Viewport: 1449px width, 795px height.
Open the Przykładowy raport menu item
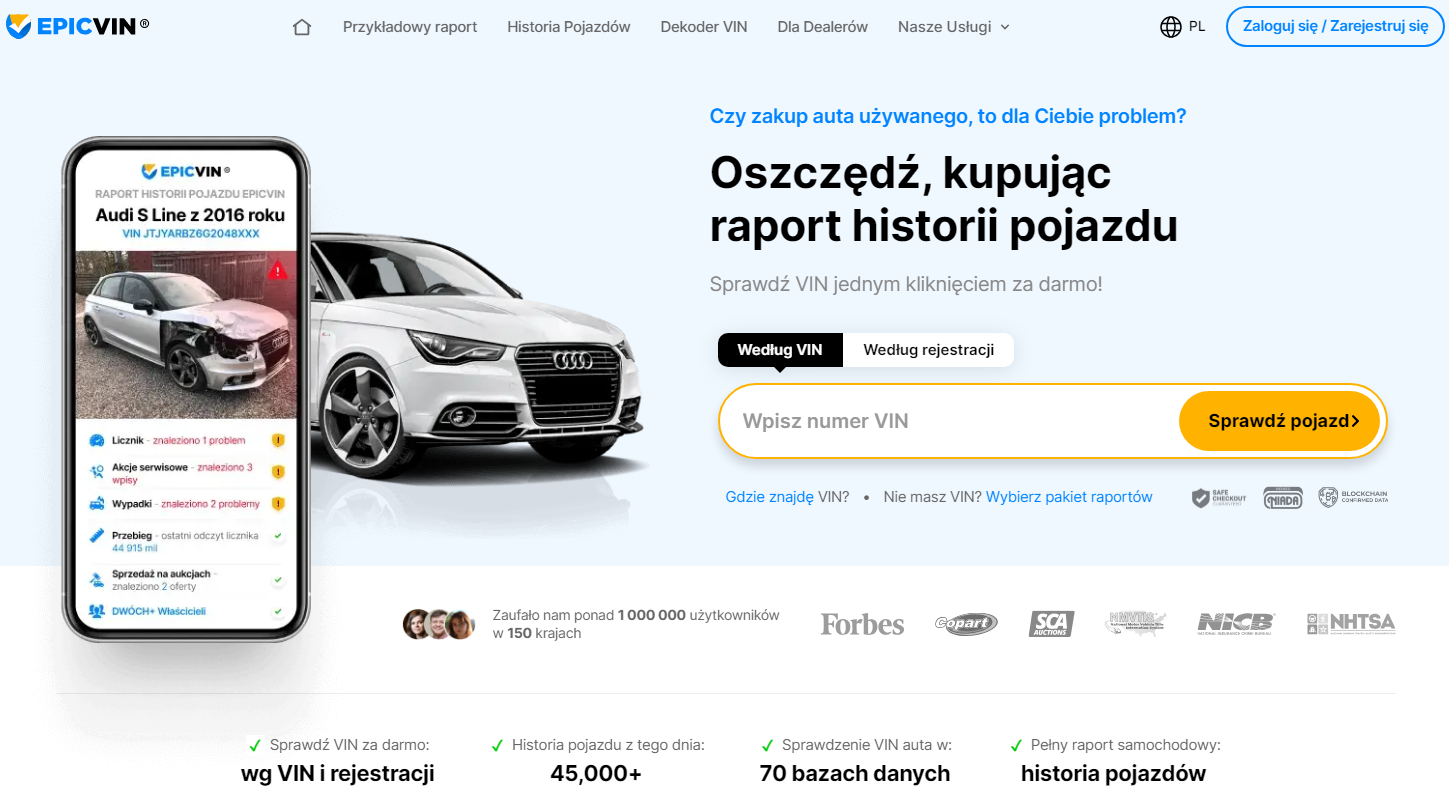click(410, 27)
